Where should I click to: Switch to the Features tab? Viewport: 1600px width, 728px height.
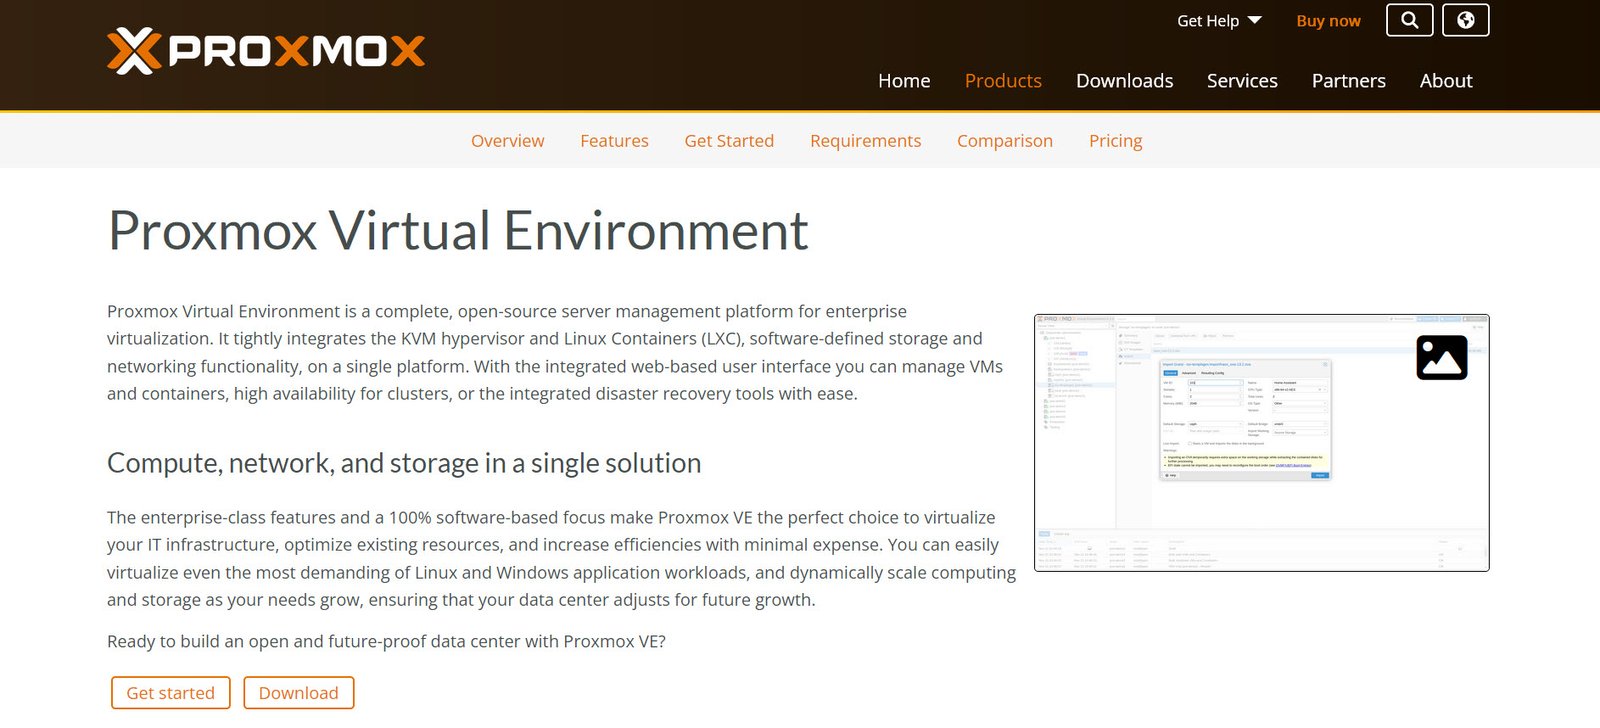614,141
